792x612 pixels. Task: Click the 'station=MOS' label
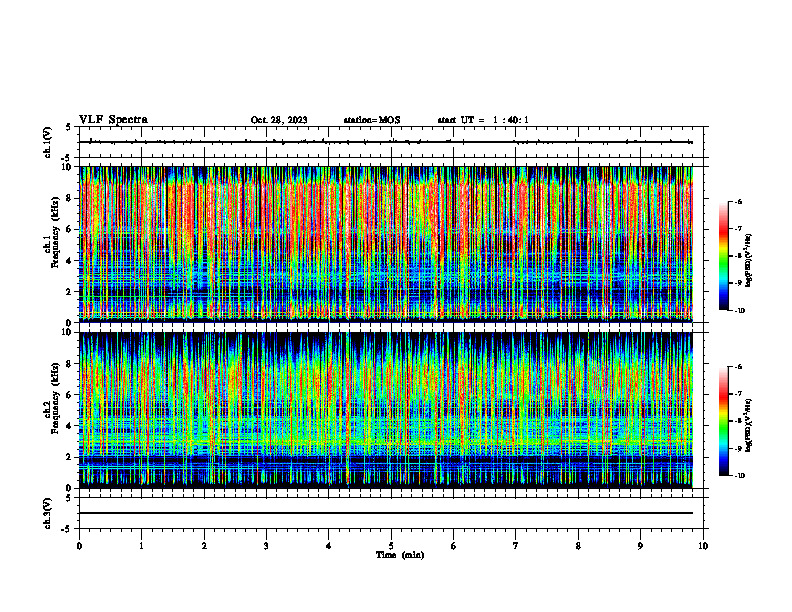[x=372, y=120]
